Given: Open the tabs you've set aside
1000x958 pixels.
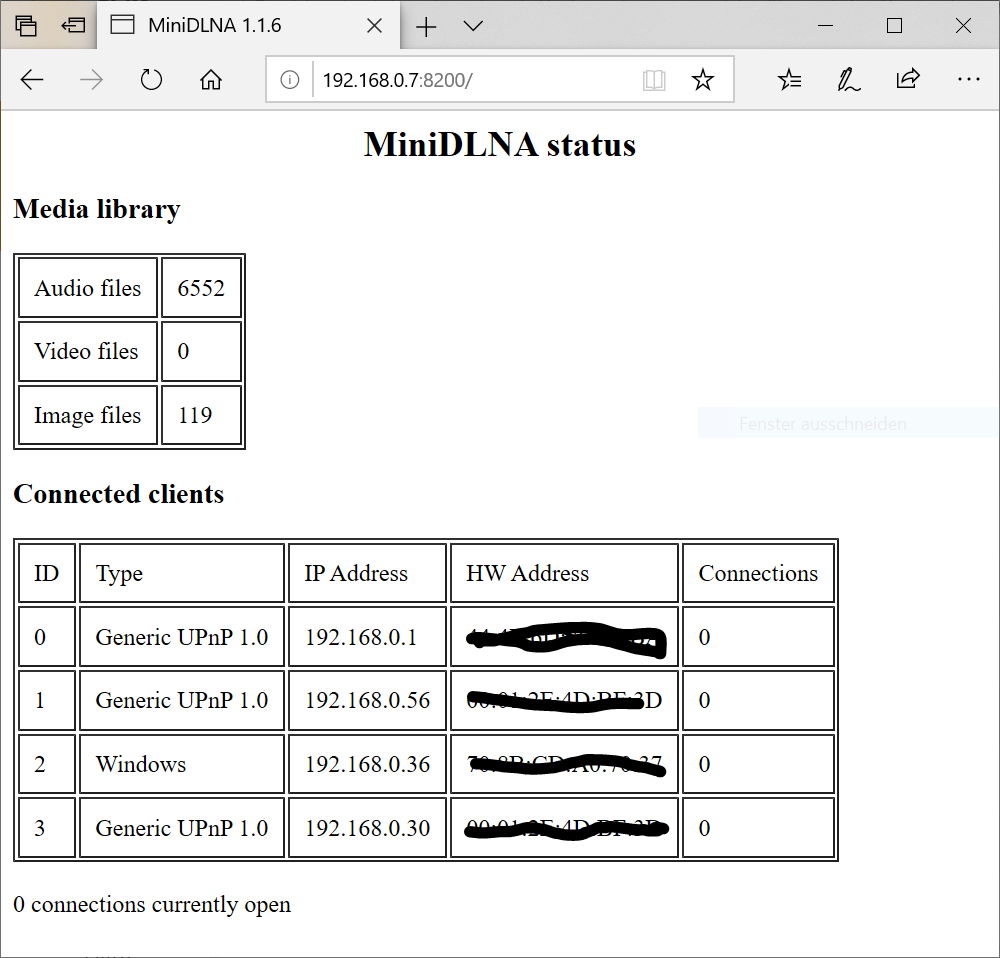Looking at the screenshot, I should (x=26, y=26).
